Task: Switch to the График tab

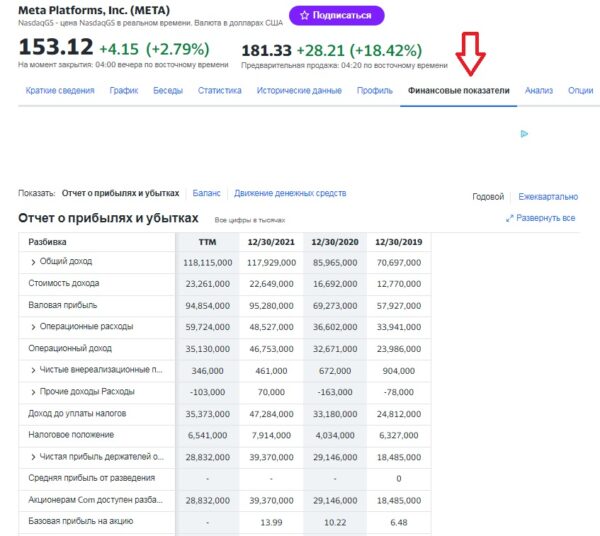Action: tap(124, 91)
